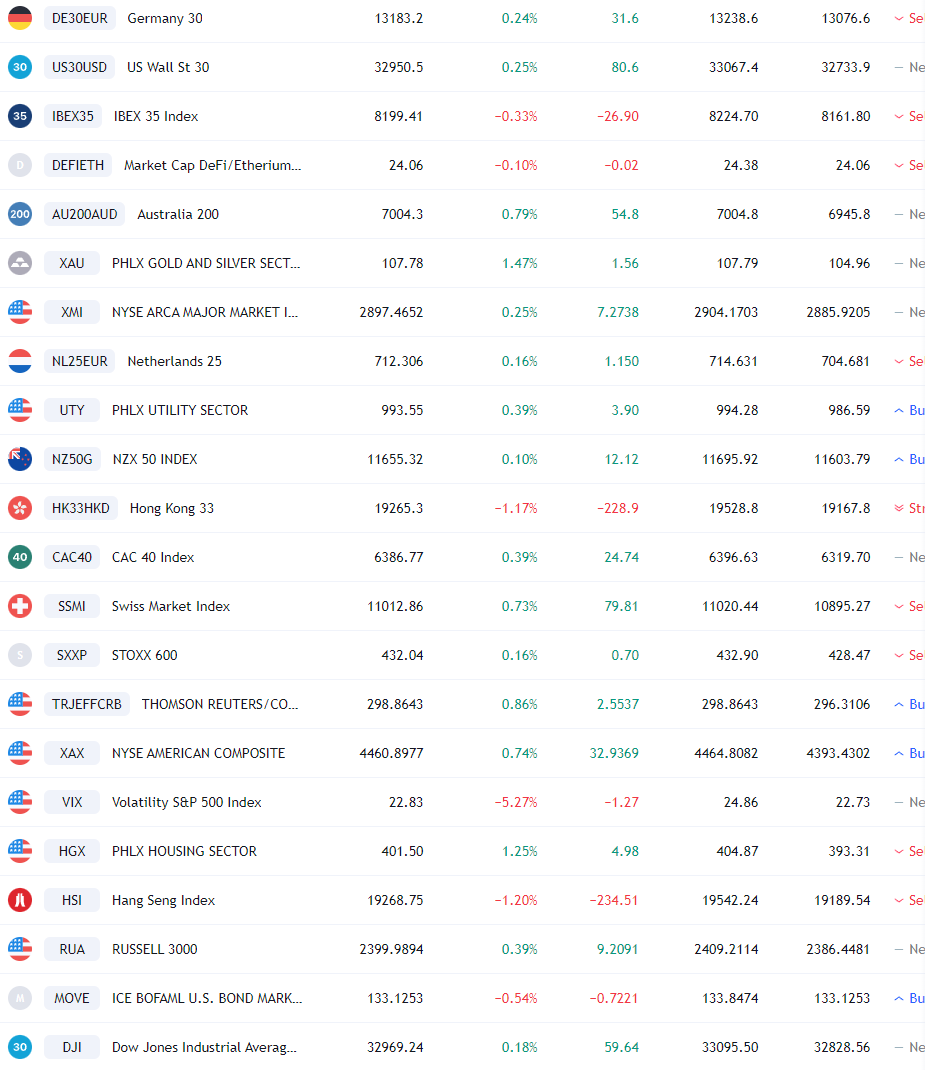Click the red Hang Seng HSI icon
Image resolution: width=925 pixels, height=1070 pixels.
pos(20,900)
